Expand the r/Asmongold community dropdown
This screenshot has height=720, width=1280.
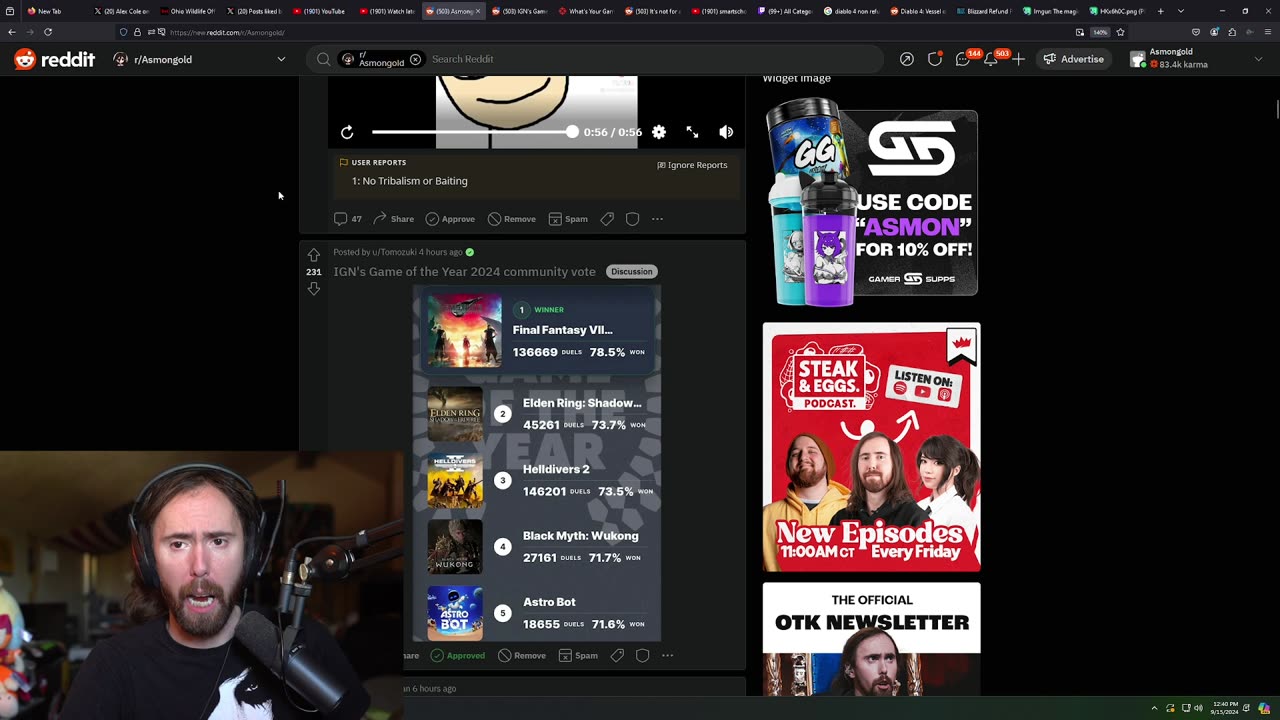(281, 59)
